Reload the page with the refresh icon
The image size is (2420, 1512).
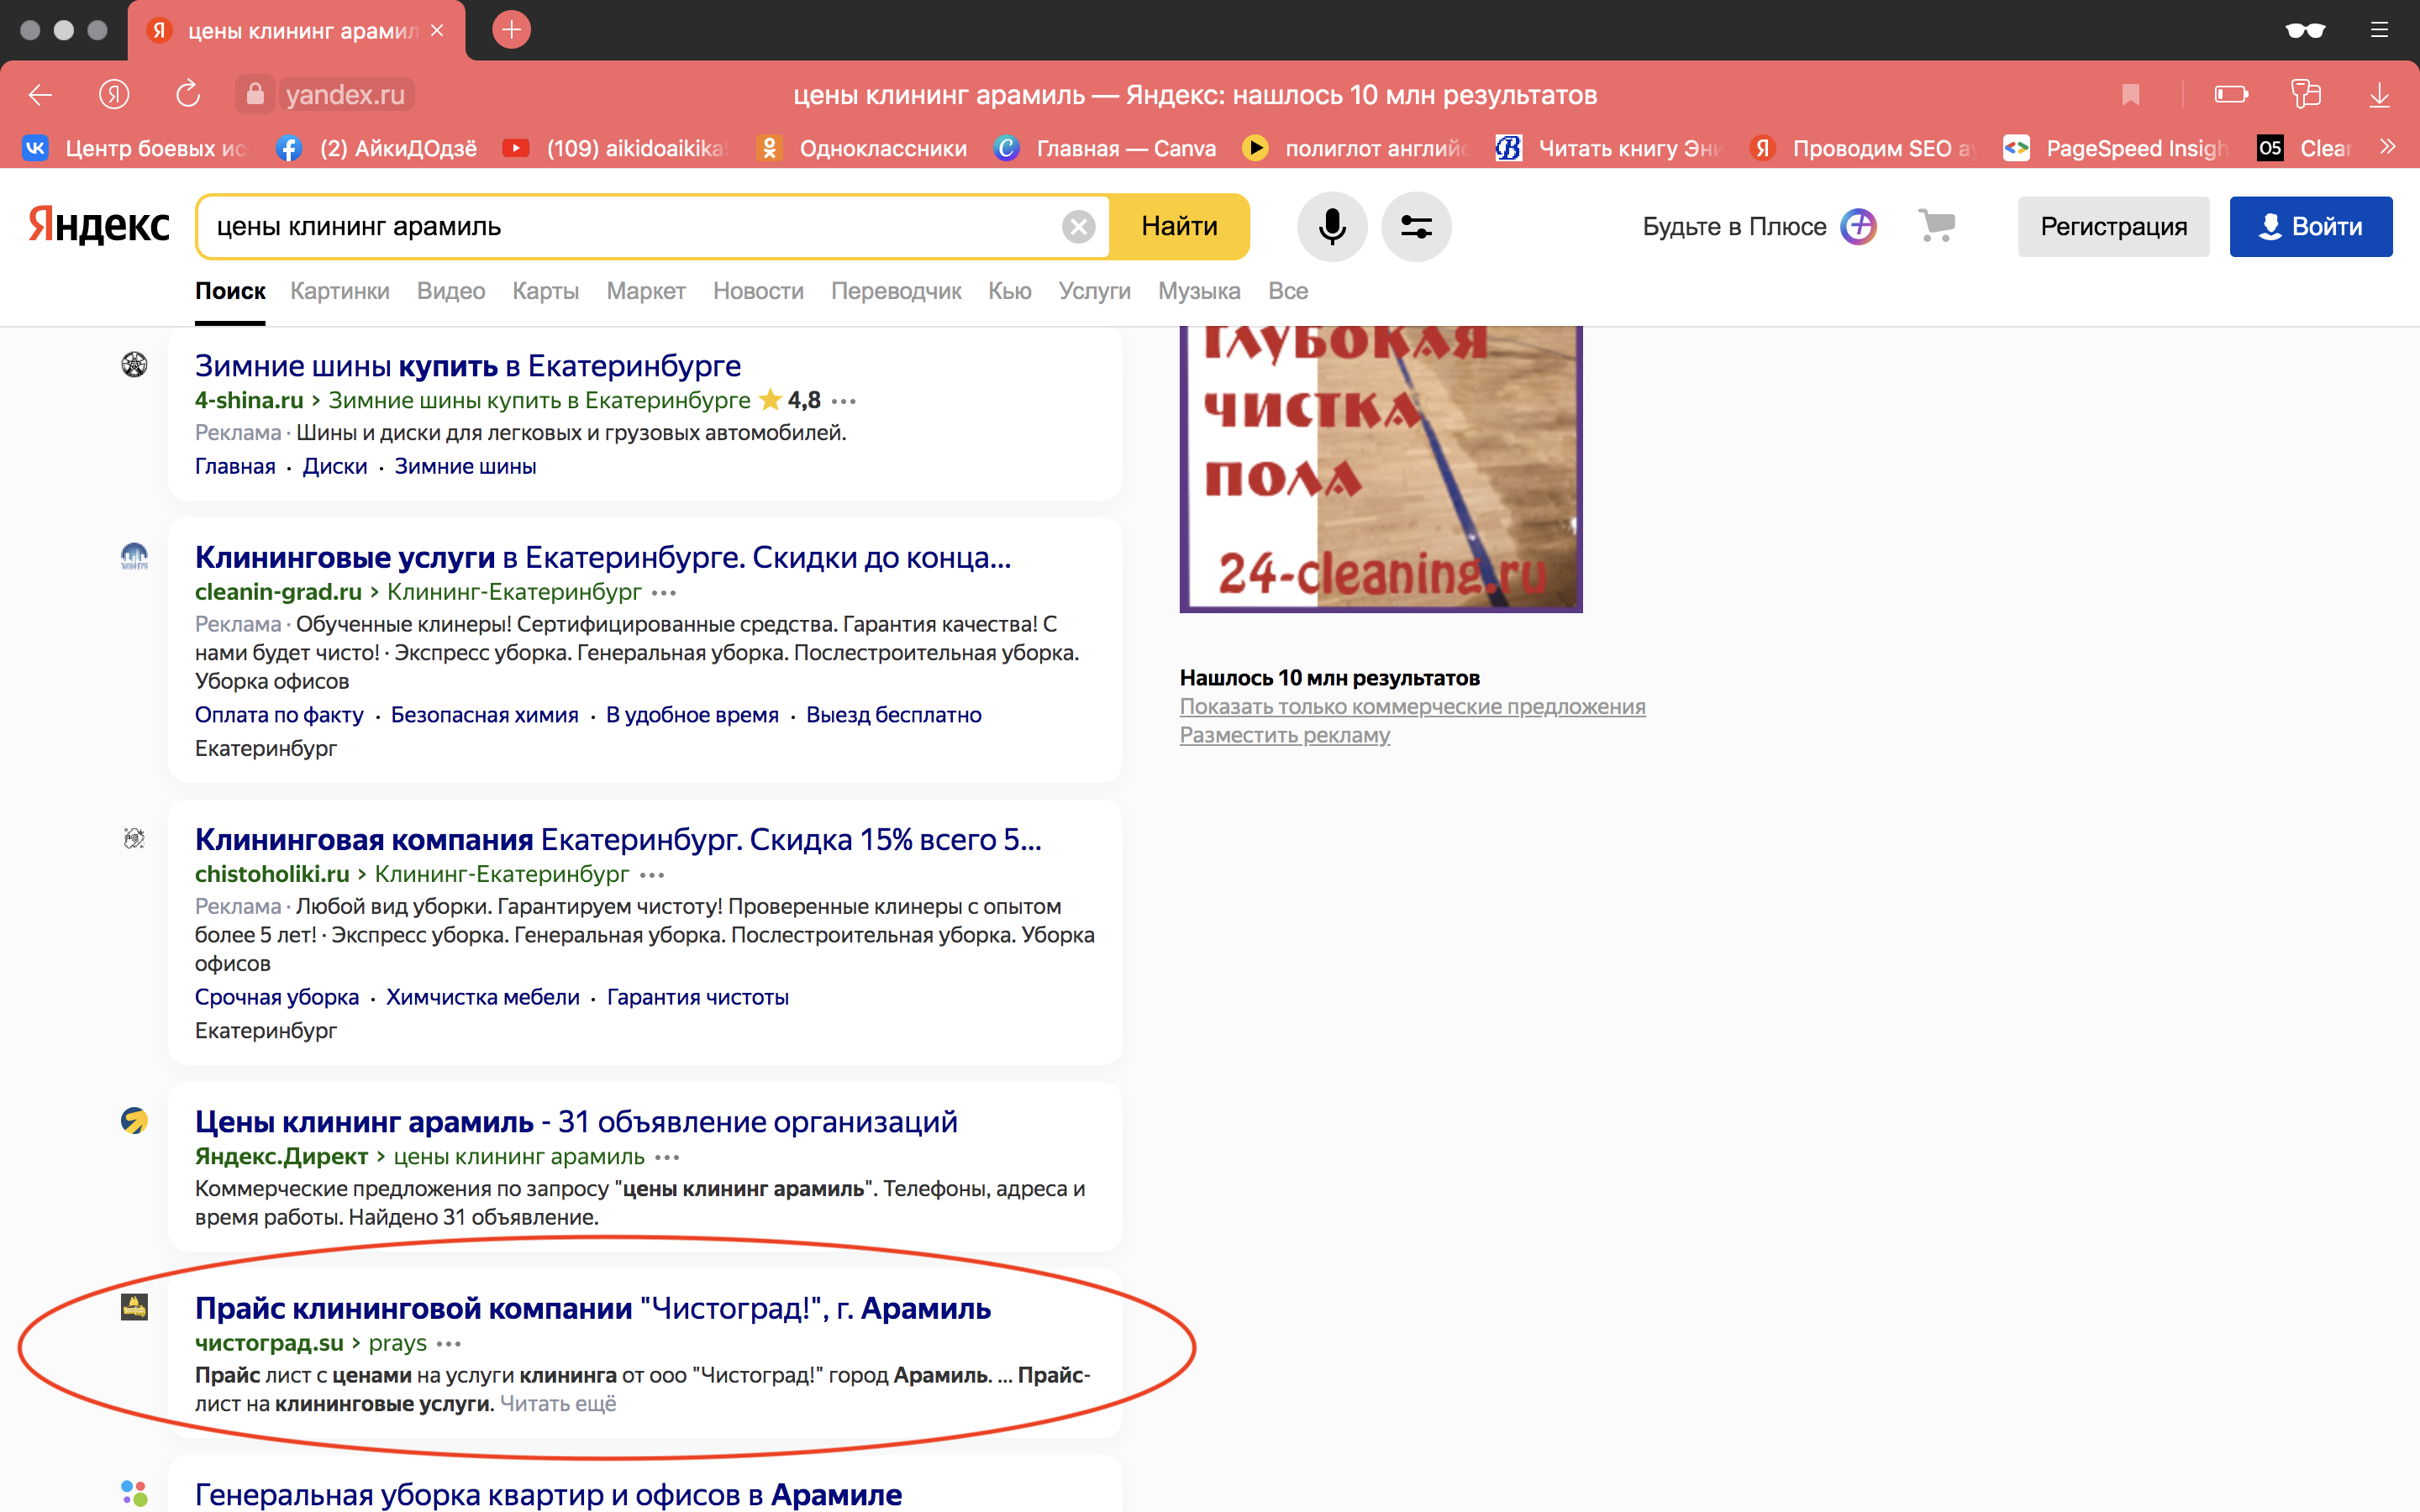(x=188, y=94)
